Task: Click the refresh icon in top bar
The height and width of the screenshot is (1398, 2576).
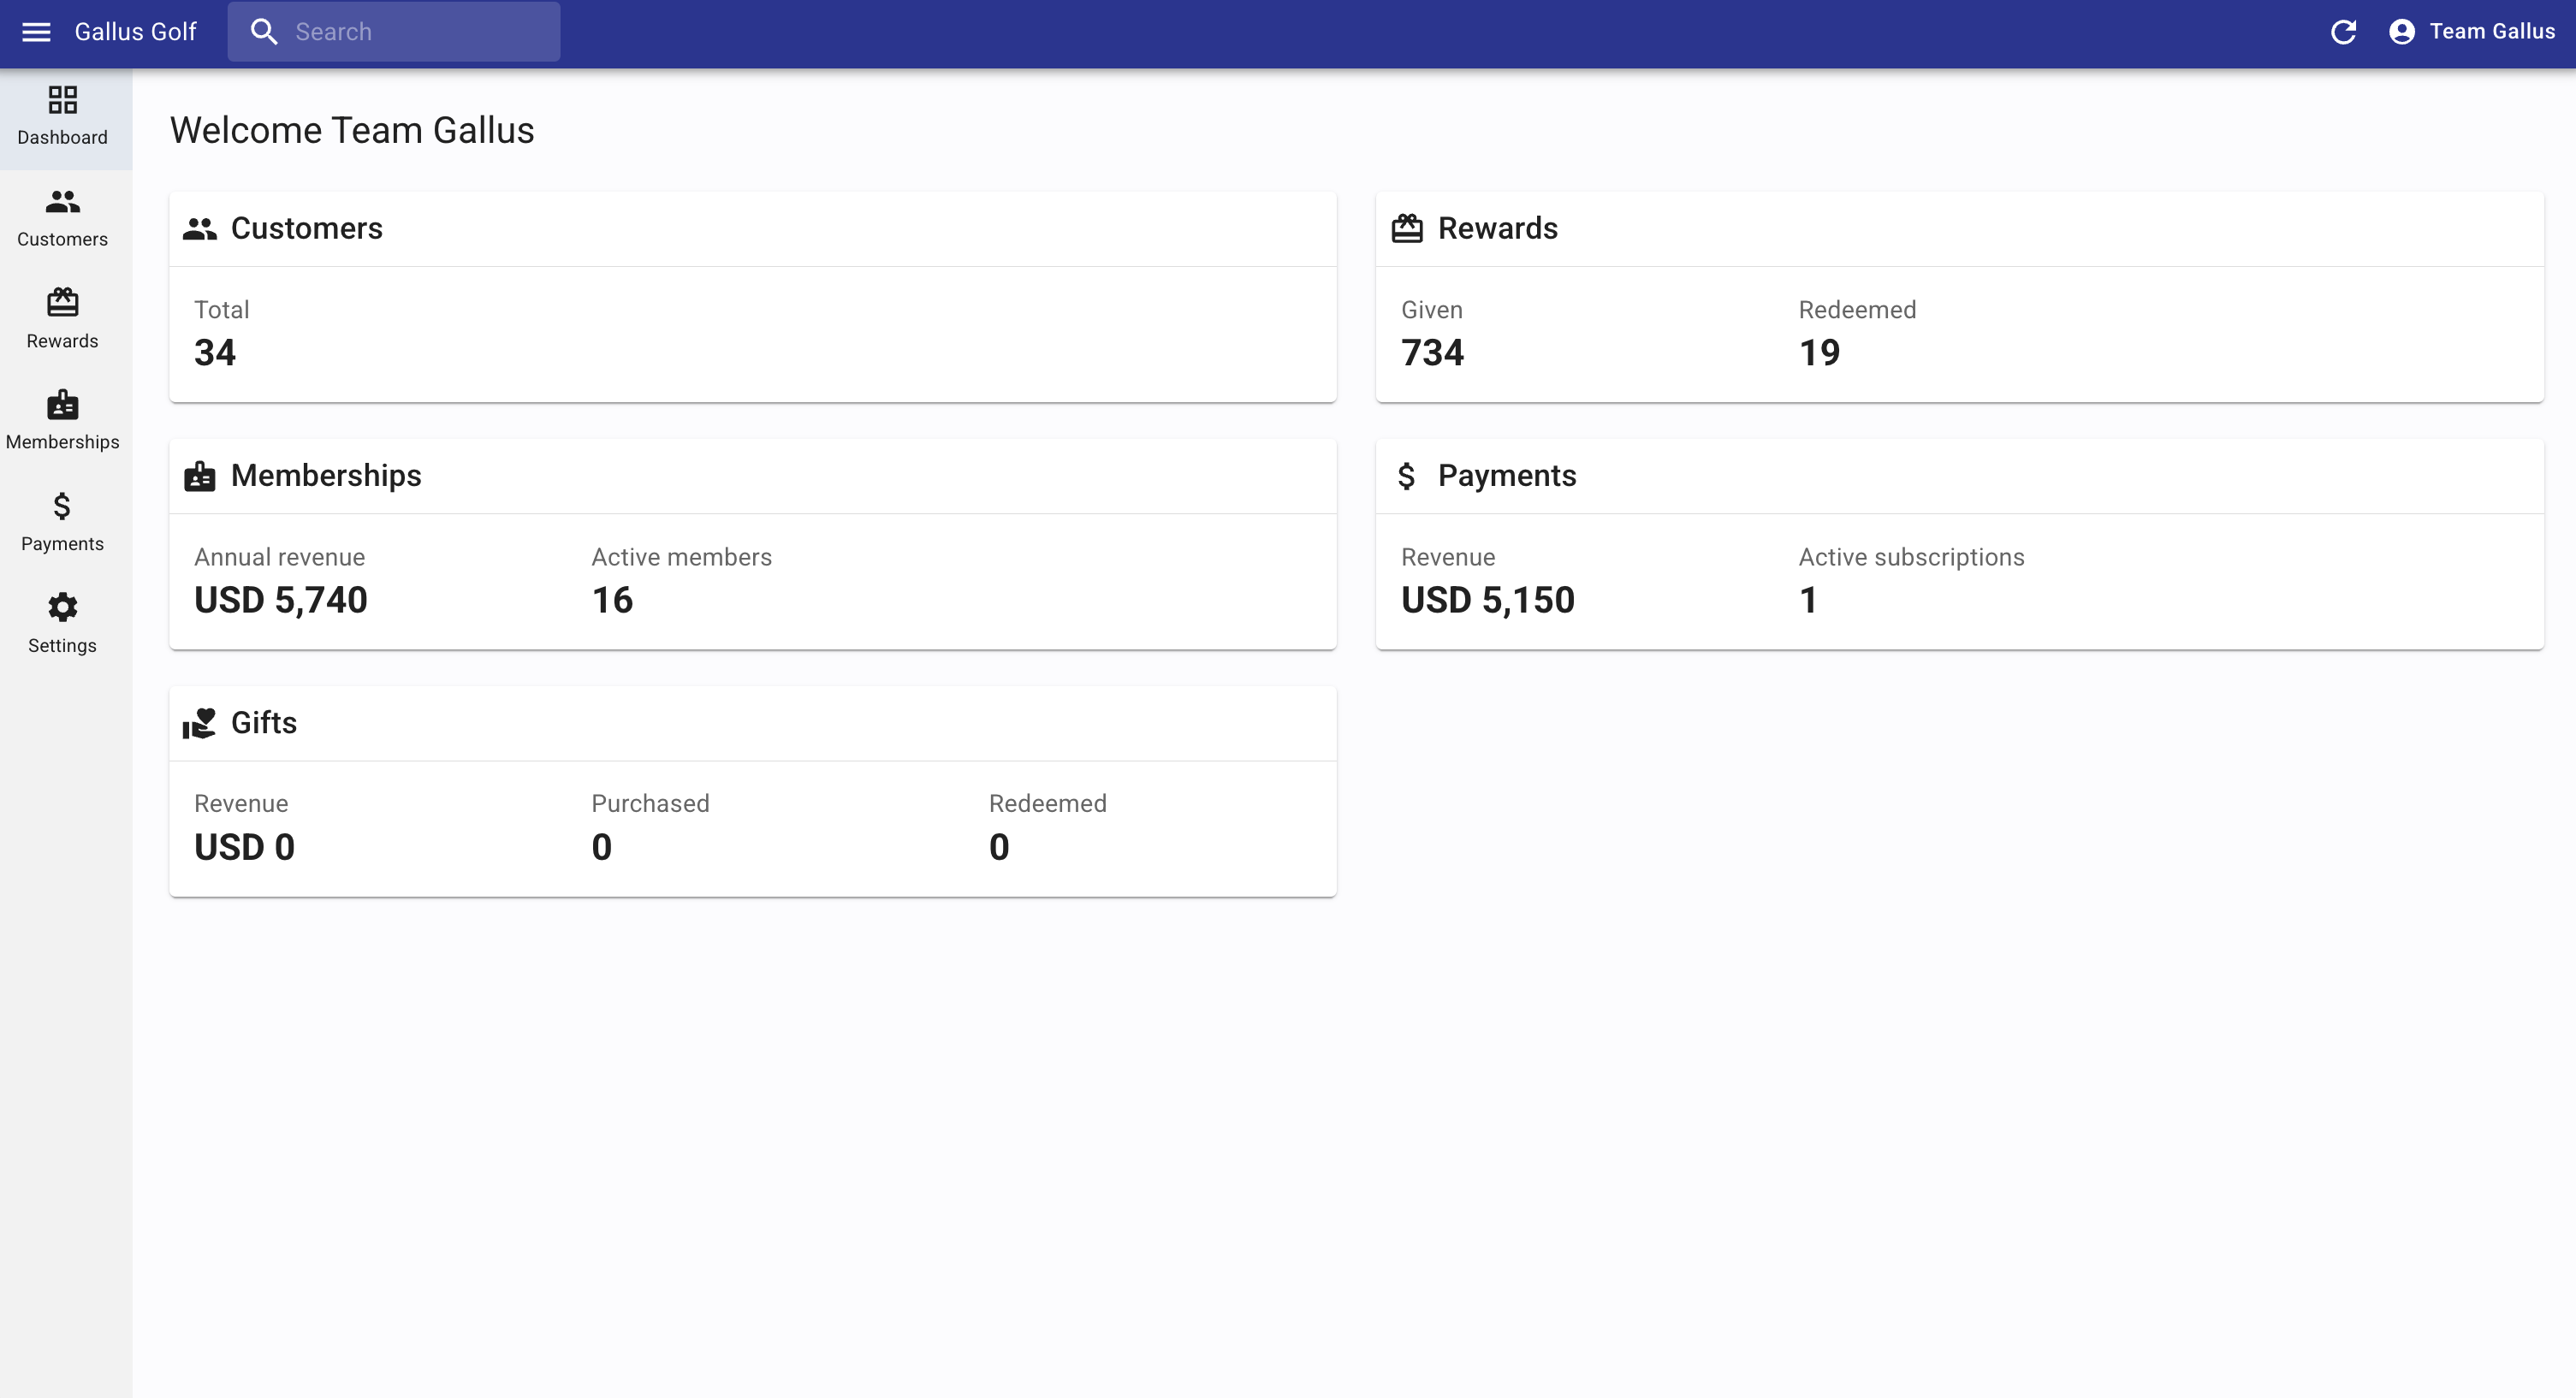Action: coord(2343,32)
